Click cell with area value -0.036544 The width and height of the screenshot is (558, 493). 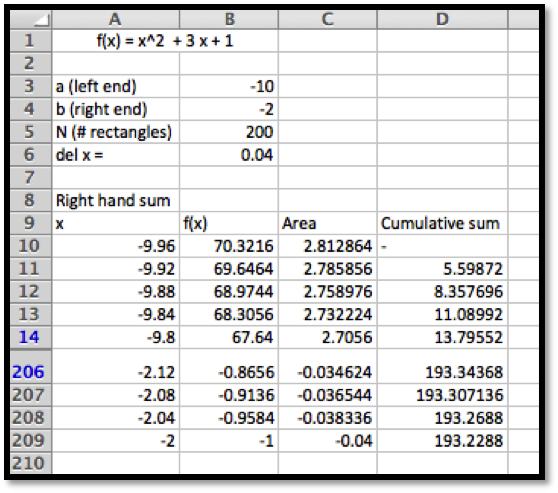328,395
